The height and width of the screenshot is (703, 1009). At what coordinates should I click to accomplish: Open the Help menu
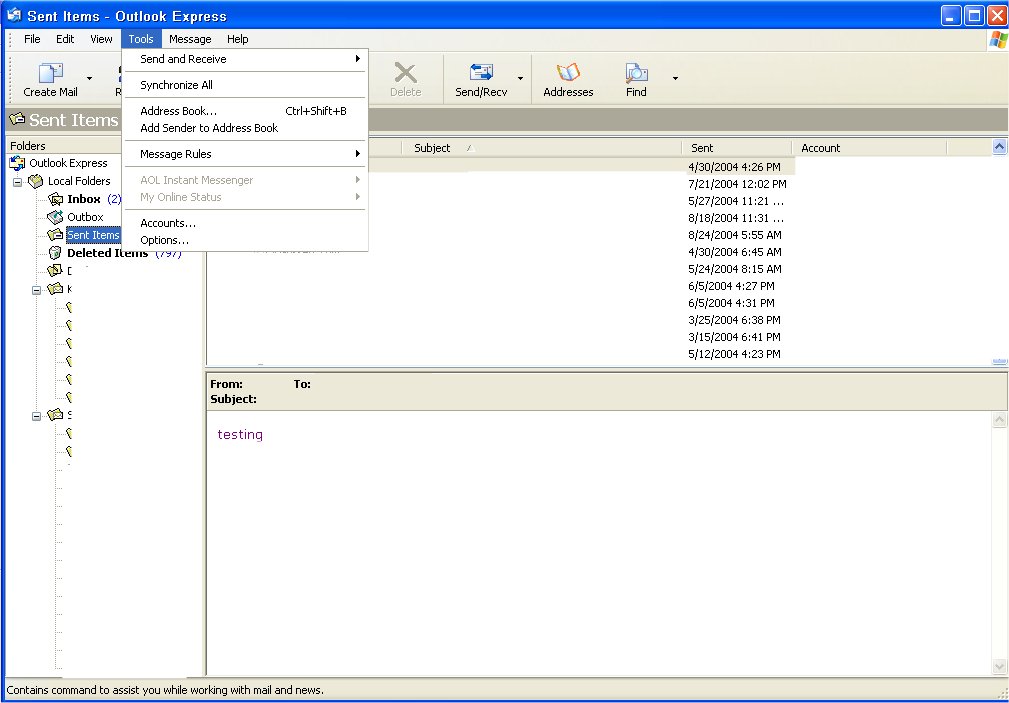point(237,39)
